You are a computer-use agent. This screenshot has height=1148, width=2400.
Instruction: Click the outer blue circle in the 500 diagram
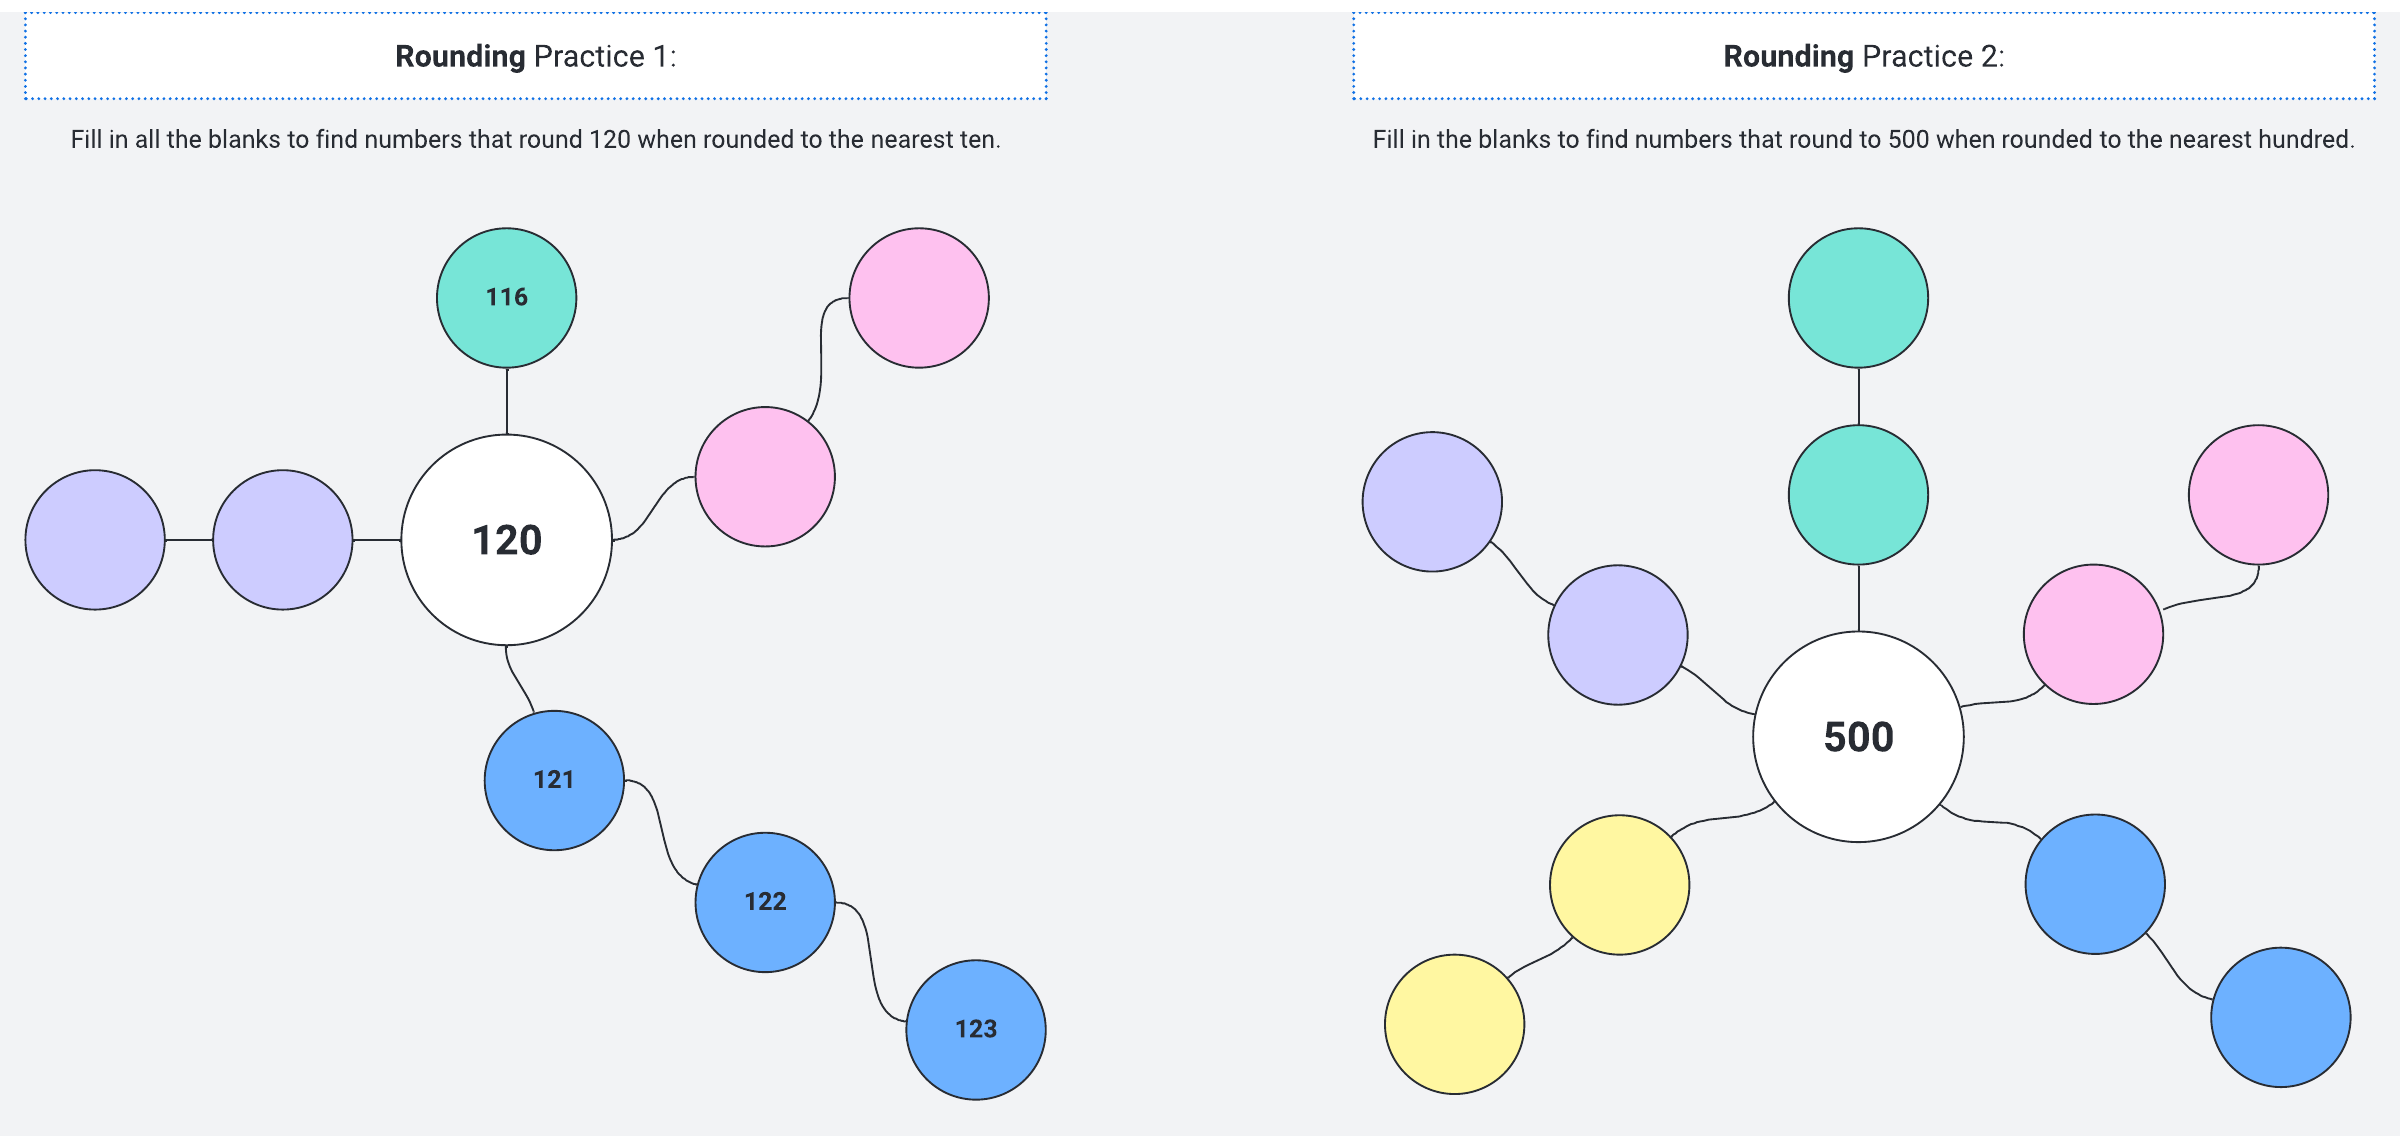[2280, 1017]
